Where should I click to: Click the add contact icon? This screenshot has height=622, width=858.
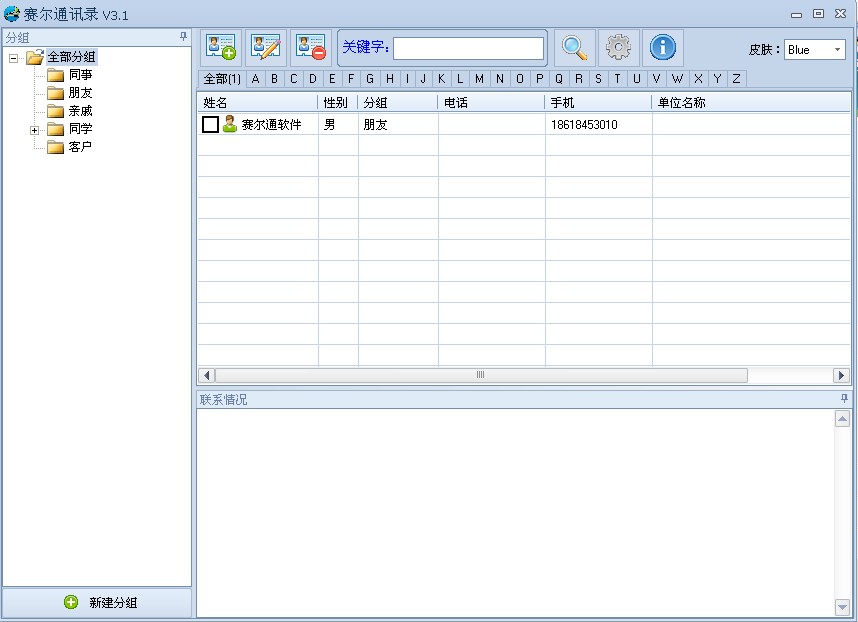click(221, 48)
